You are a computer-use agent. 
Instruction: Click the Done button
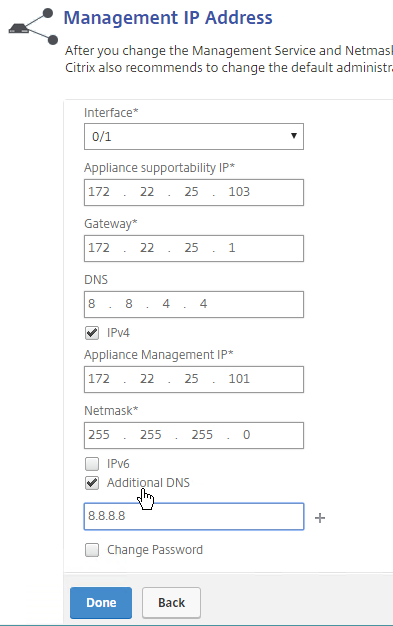pyautogui.click(x=101, y=602)
